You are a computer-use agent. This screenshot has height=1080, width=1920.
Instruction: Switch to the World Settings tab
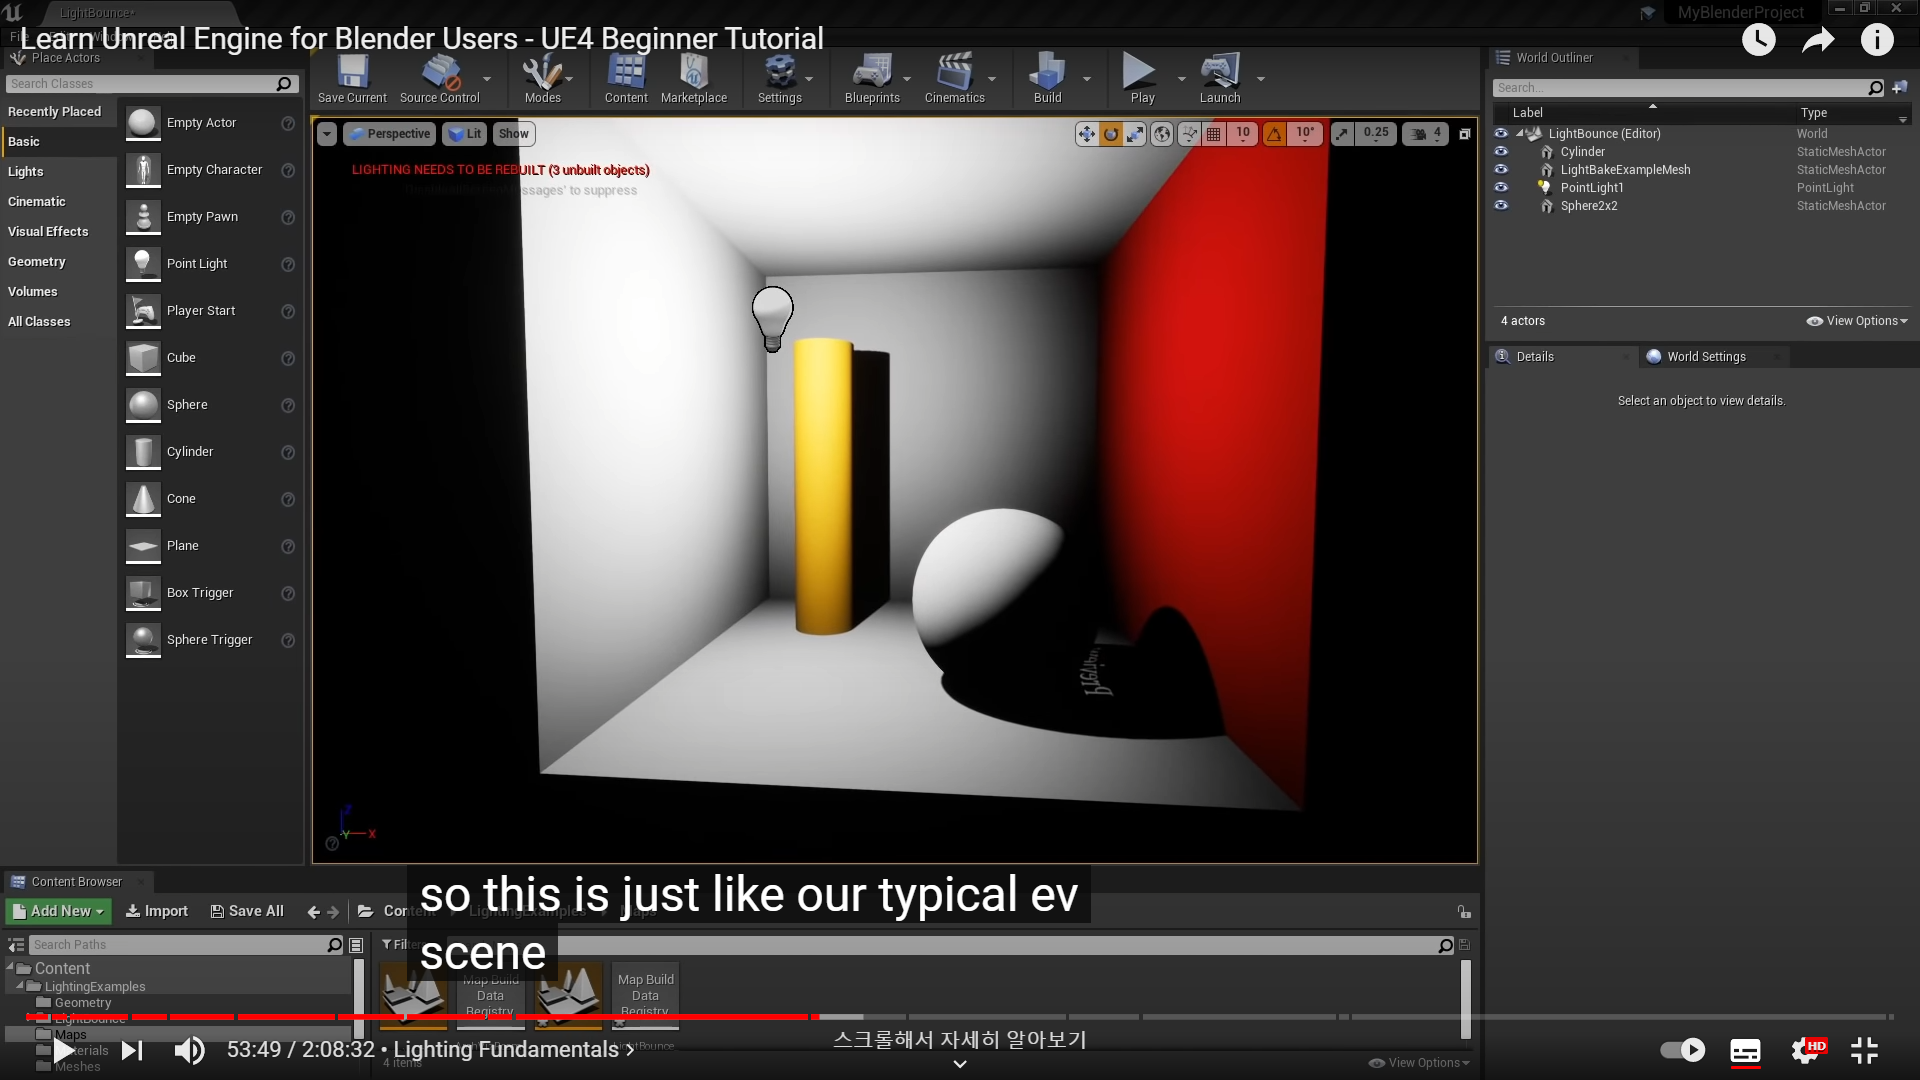[x=1705, y=357]
